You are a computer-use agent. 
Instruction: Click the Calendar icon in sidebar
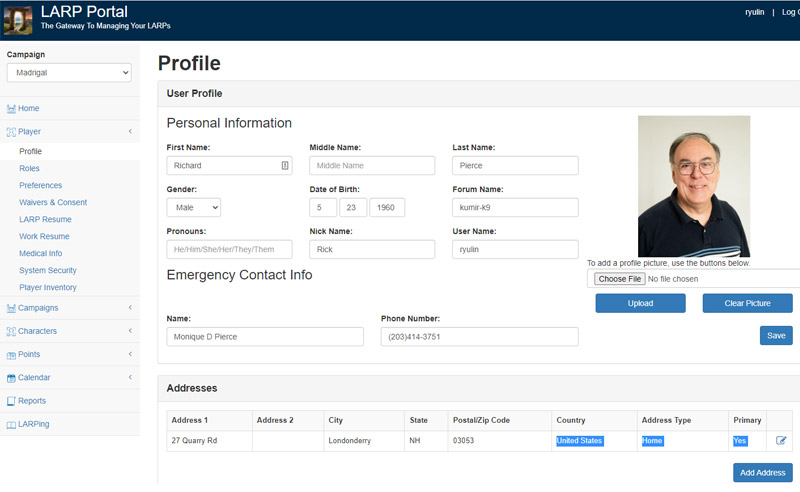coord(11,378)
